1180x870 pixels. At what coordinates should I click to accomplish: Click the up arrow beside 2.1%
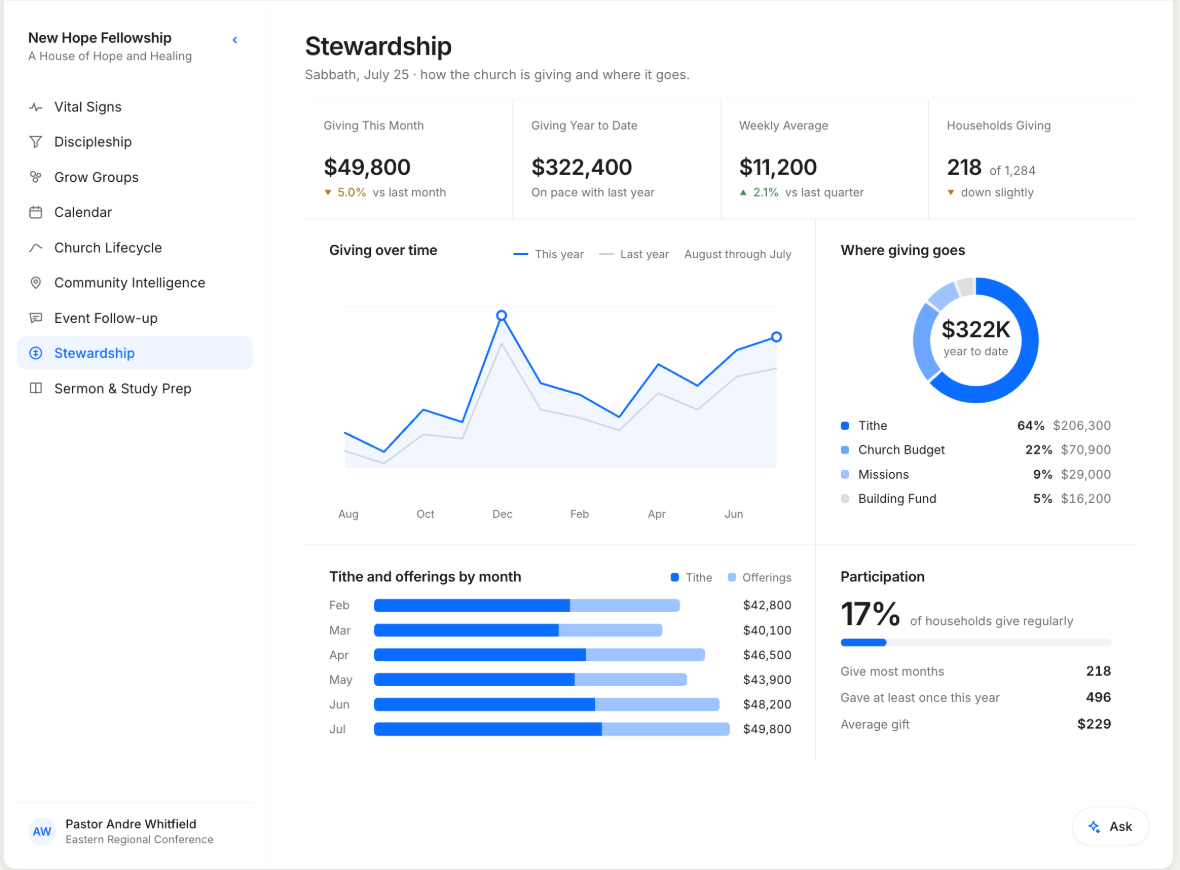tap(744, 193)
